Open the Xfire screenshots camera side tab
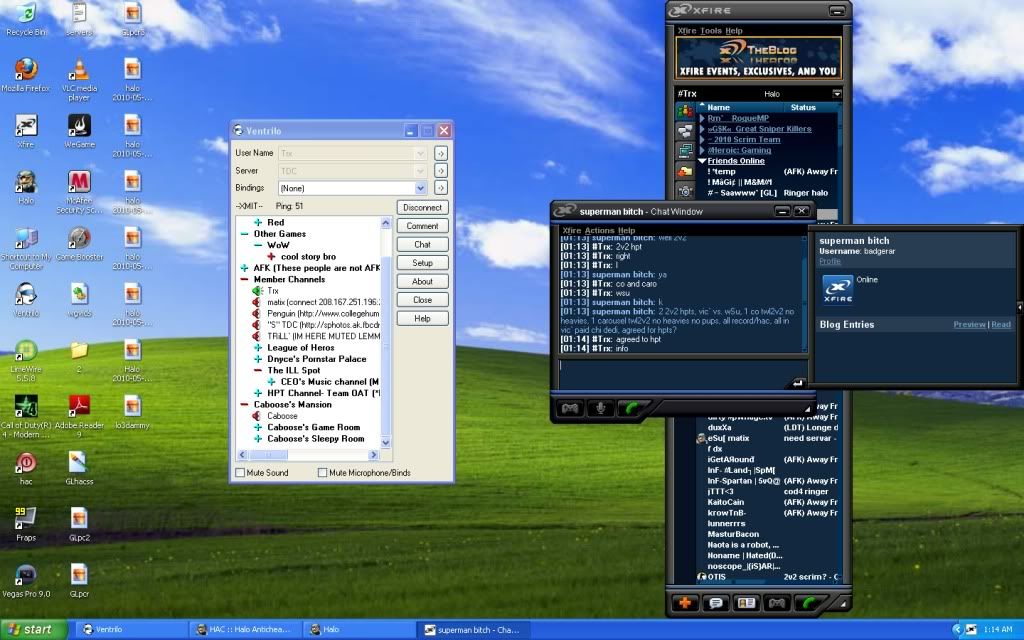 tap(685, 191)
